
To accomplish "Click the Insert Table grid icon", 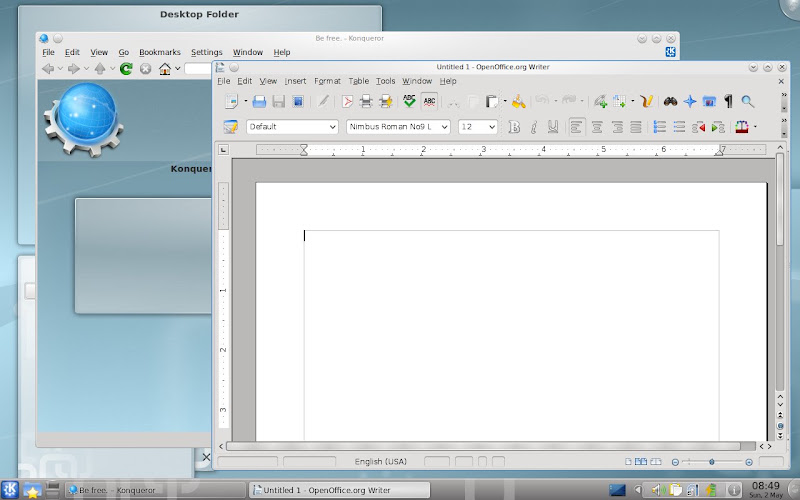I will coord(620,102).
